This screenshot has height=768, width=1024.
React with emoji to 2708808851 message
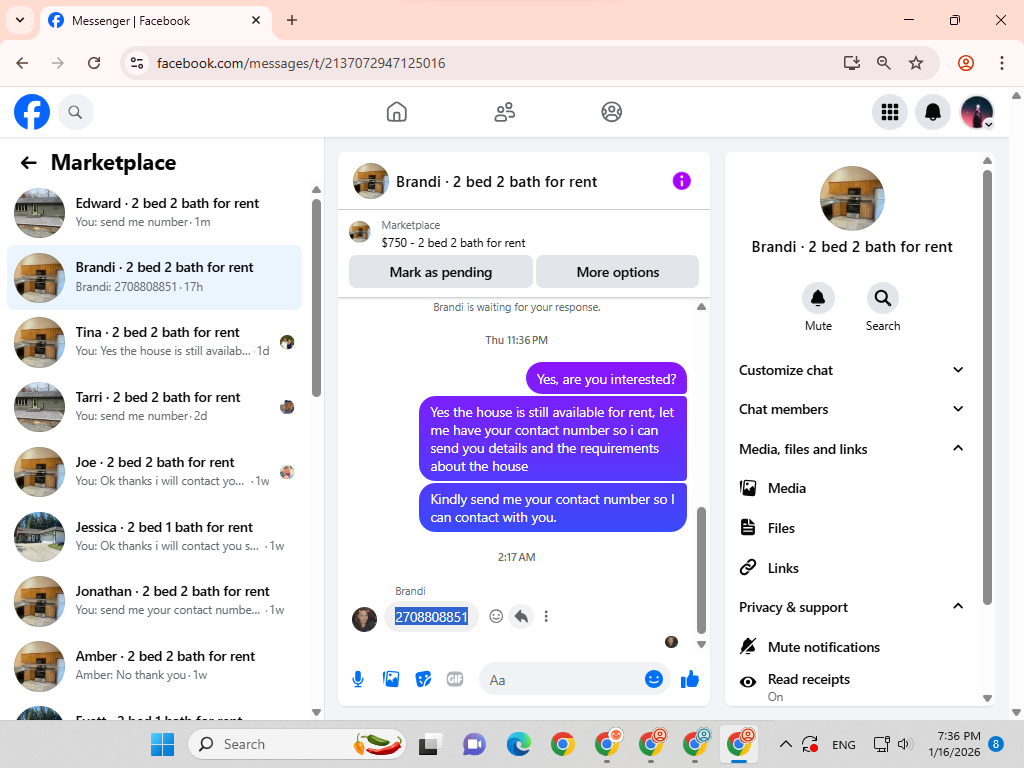[496, 616]
